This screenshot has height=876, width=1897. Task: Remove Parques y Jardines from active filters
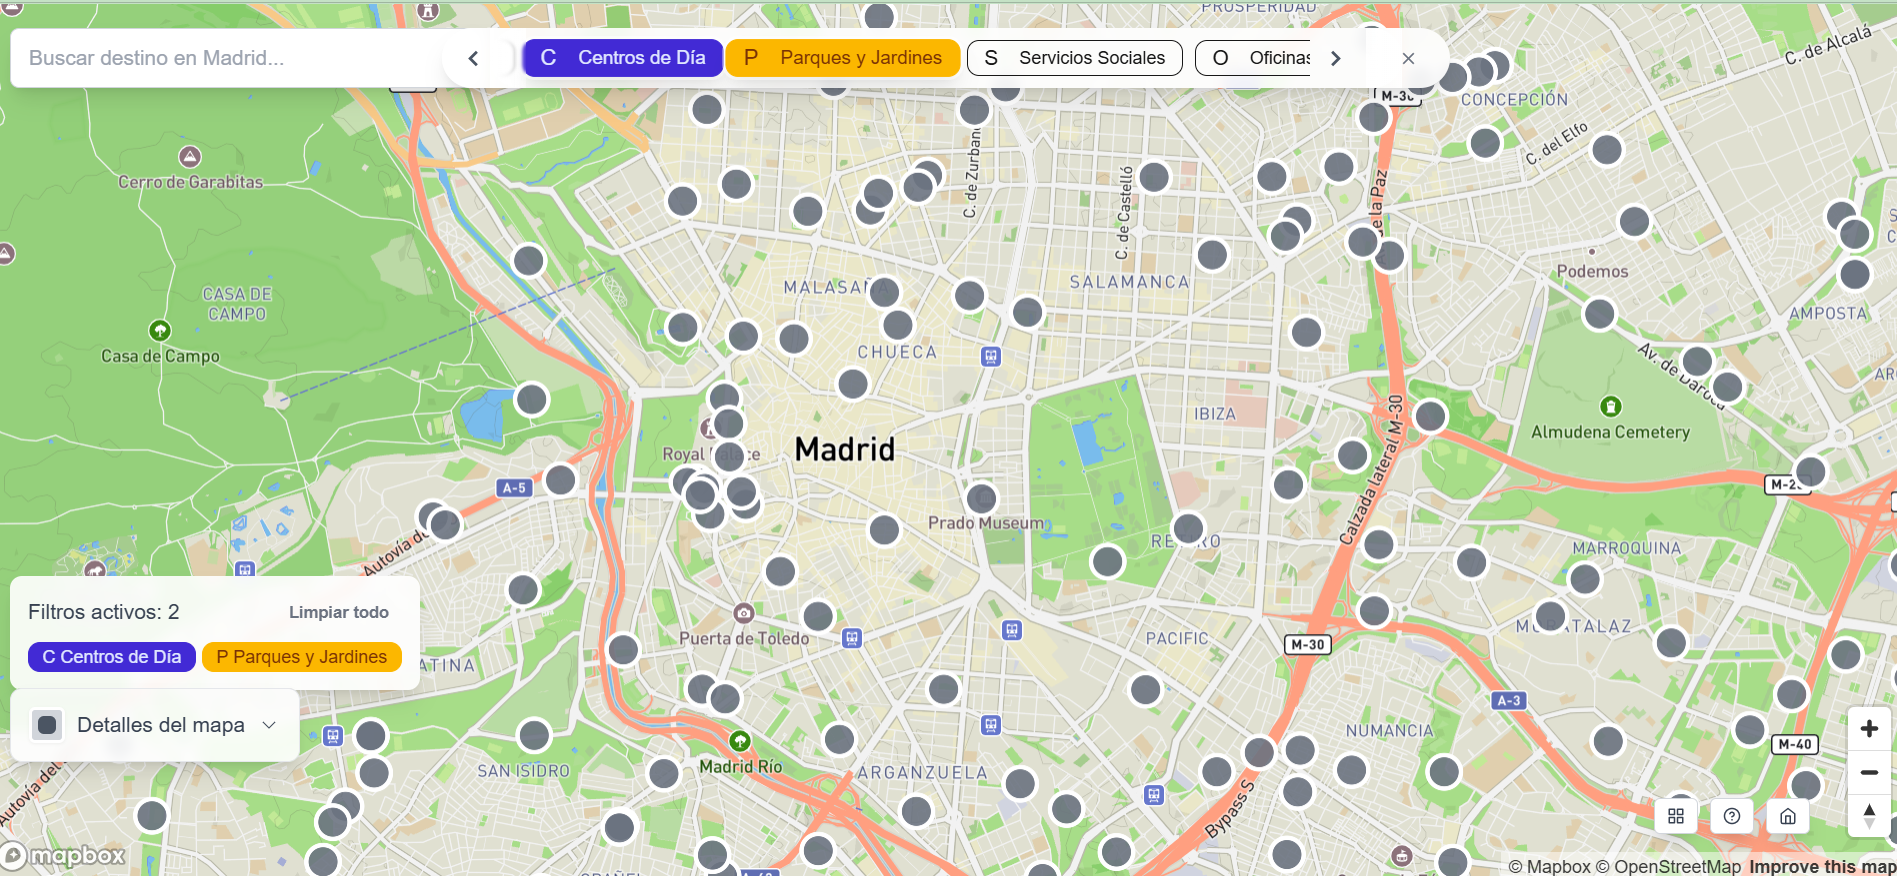coord(301,657)
